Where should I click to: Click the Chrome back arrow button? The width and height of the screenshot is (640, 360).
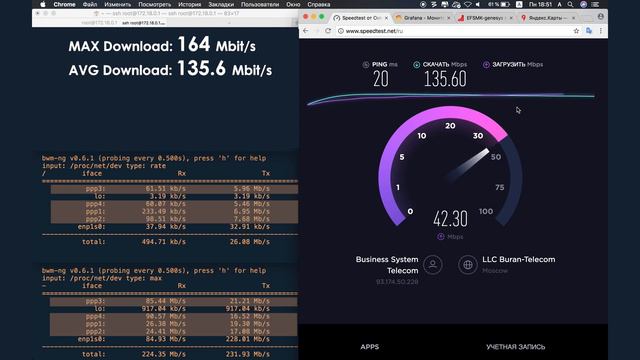(306, 31)
